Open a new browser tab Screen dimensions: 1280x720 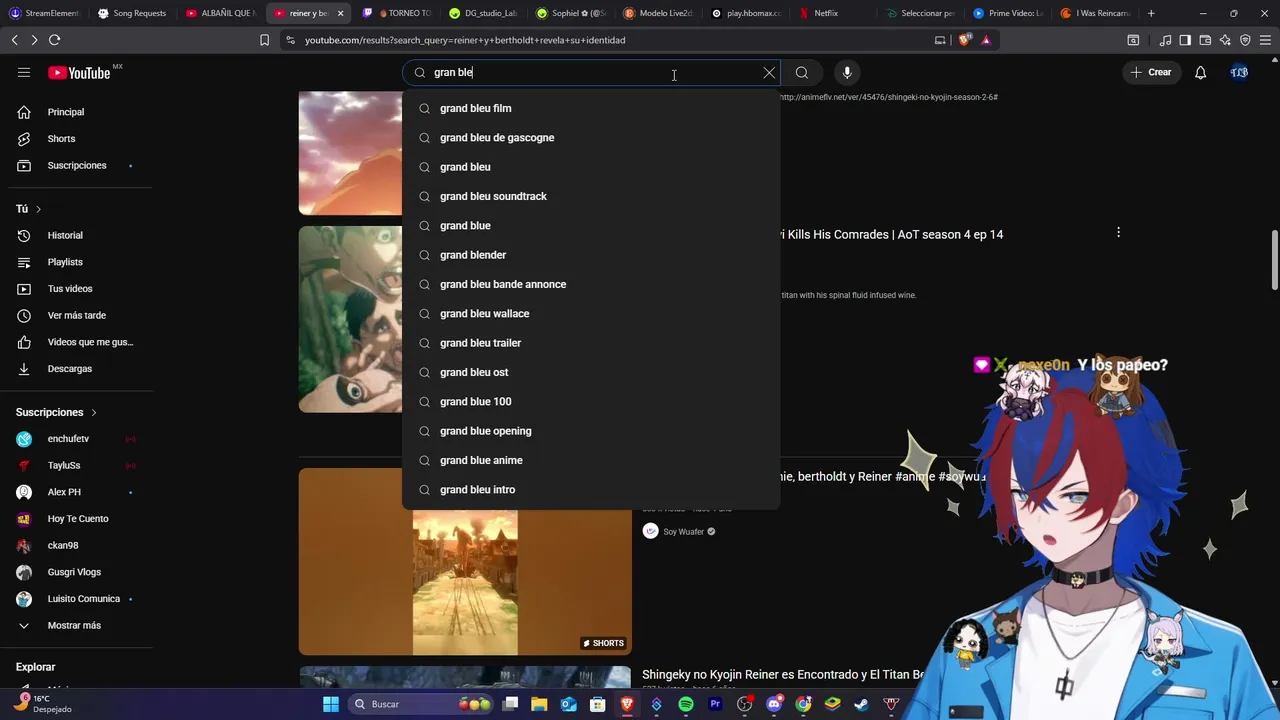(1151, 13)
